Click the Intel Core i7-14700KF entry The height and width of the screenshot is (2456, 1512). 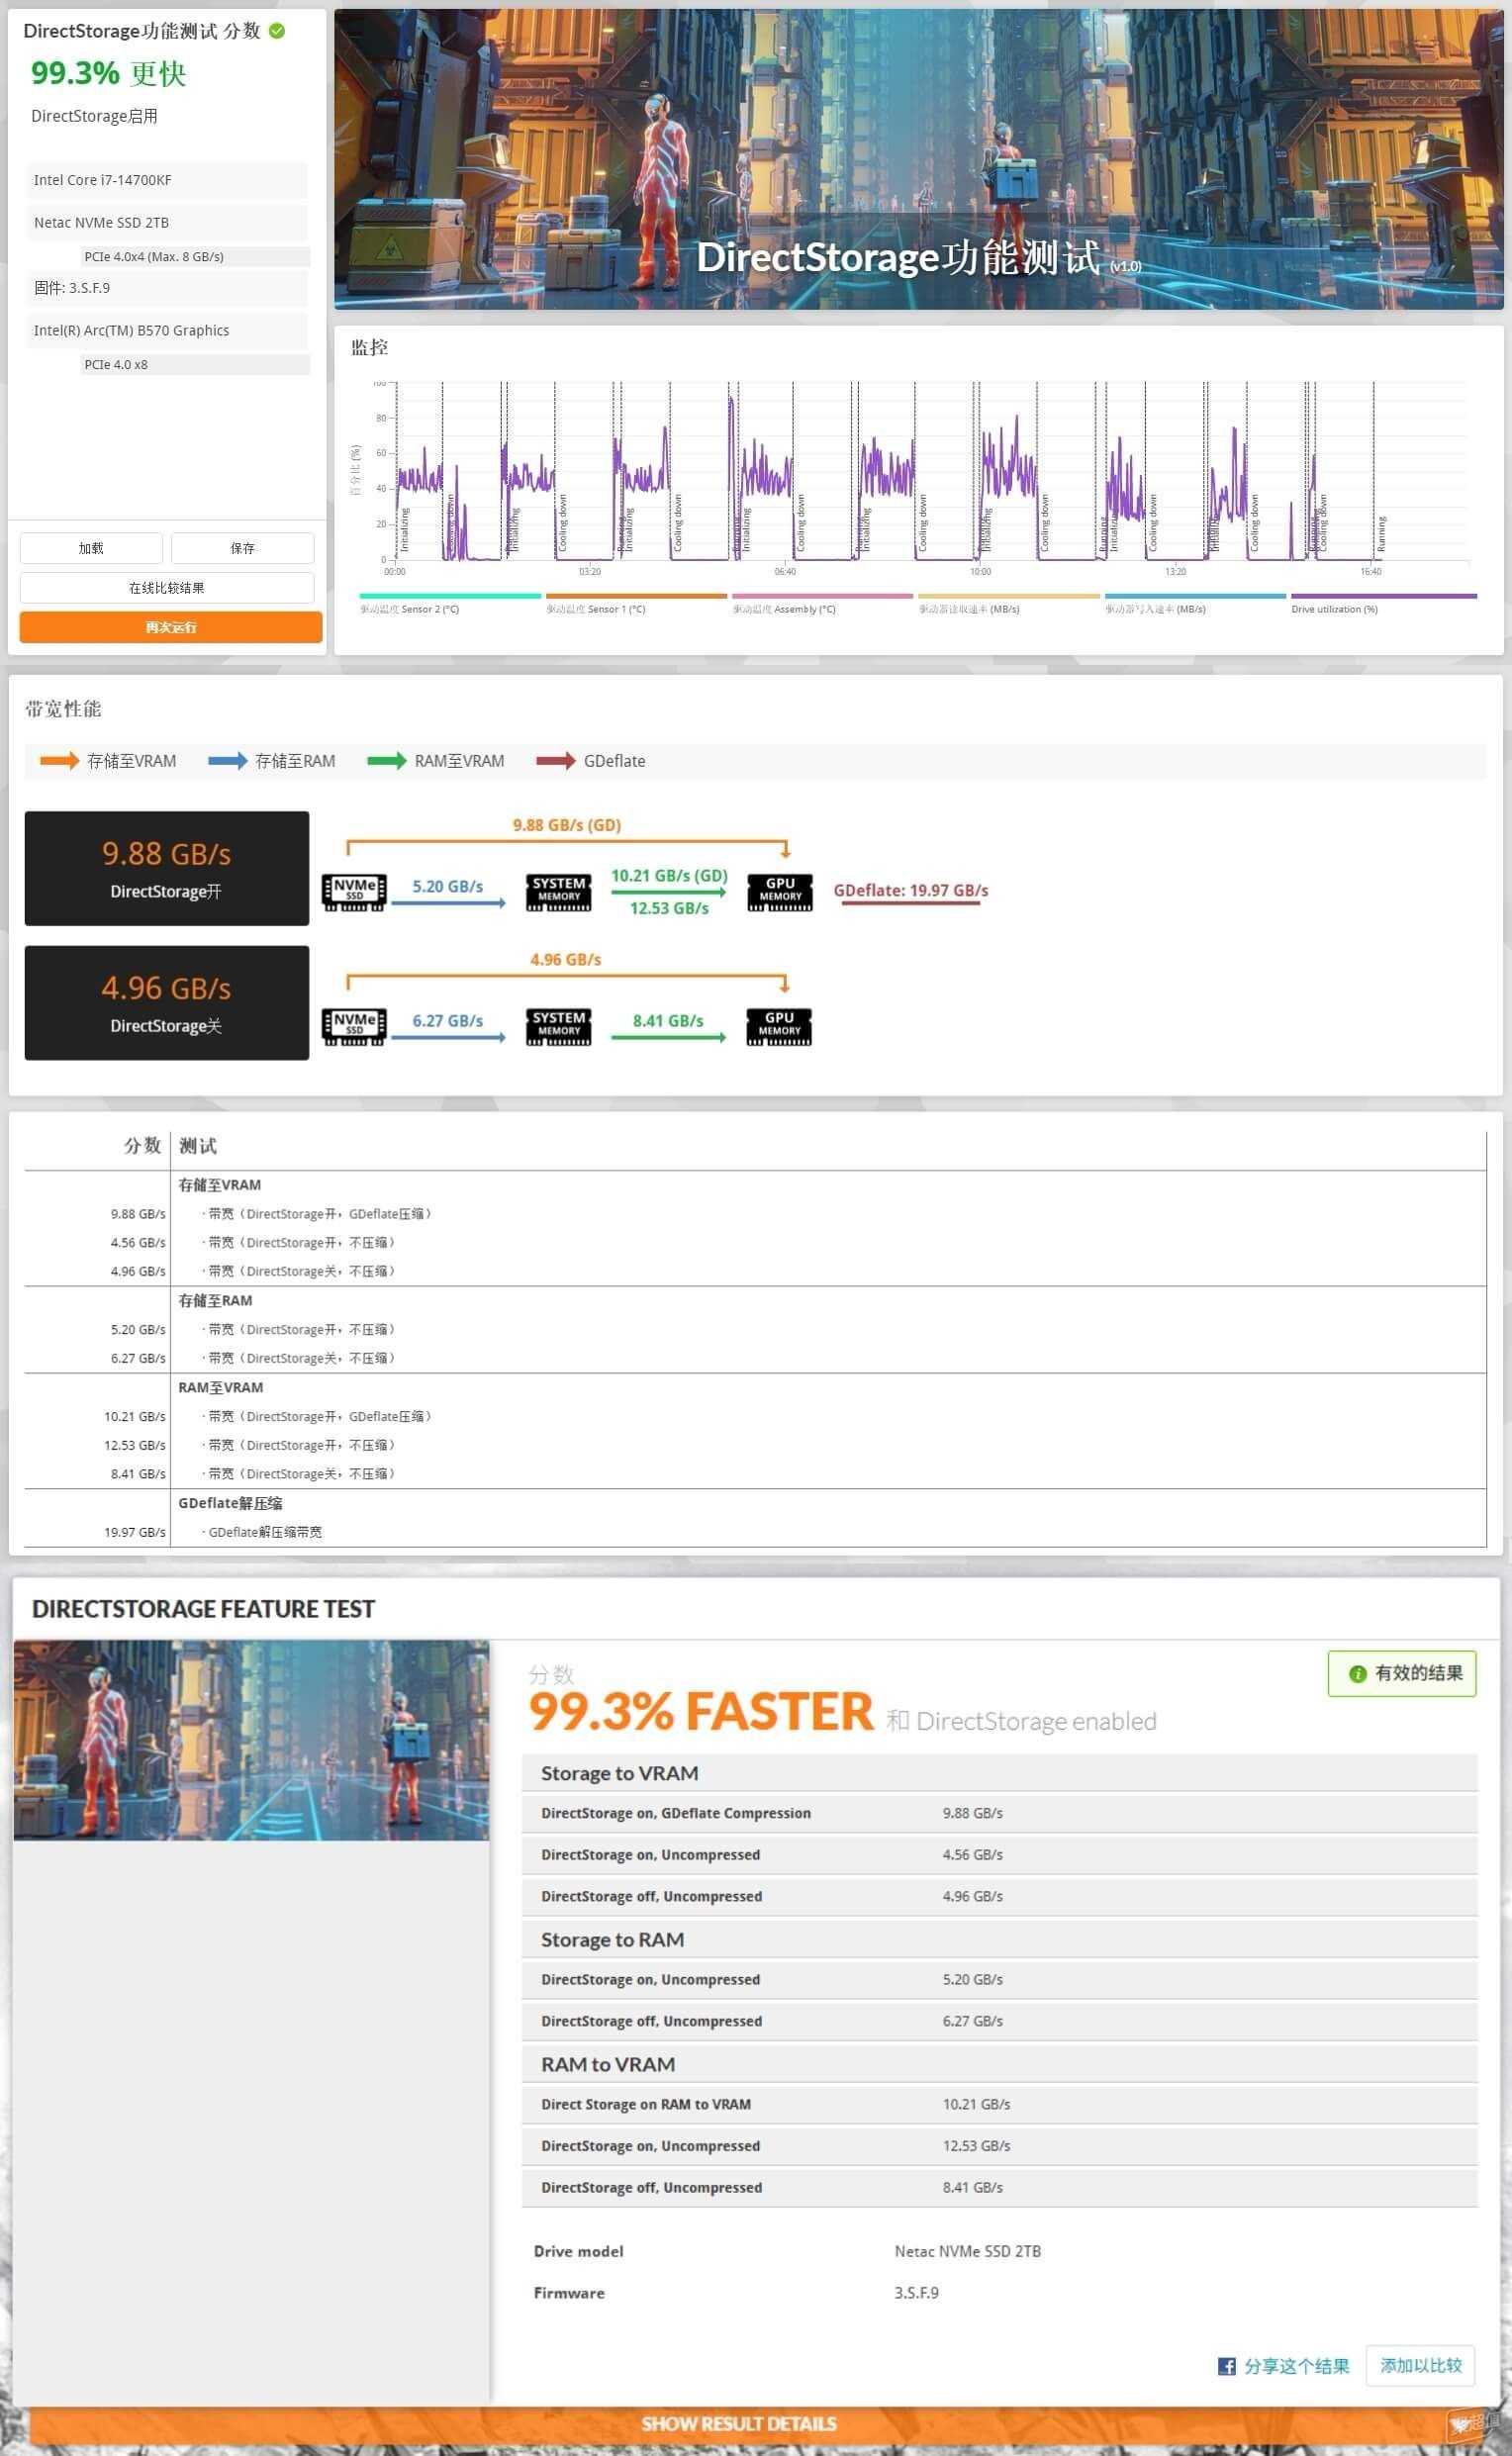point(167,180)
